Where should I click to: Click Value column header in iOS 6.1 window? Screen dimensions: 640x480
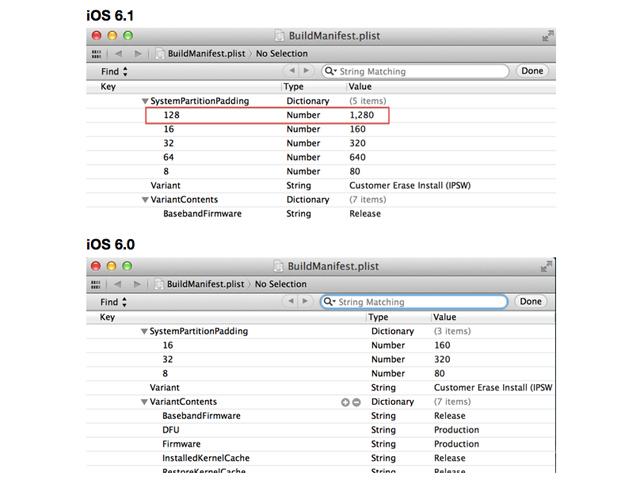(x=360, y=87)
